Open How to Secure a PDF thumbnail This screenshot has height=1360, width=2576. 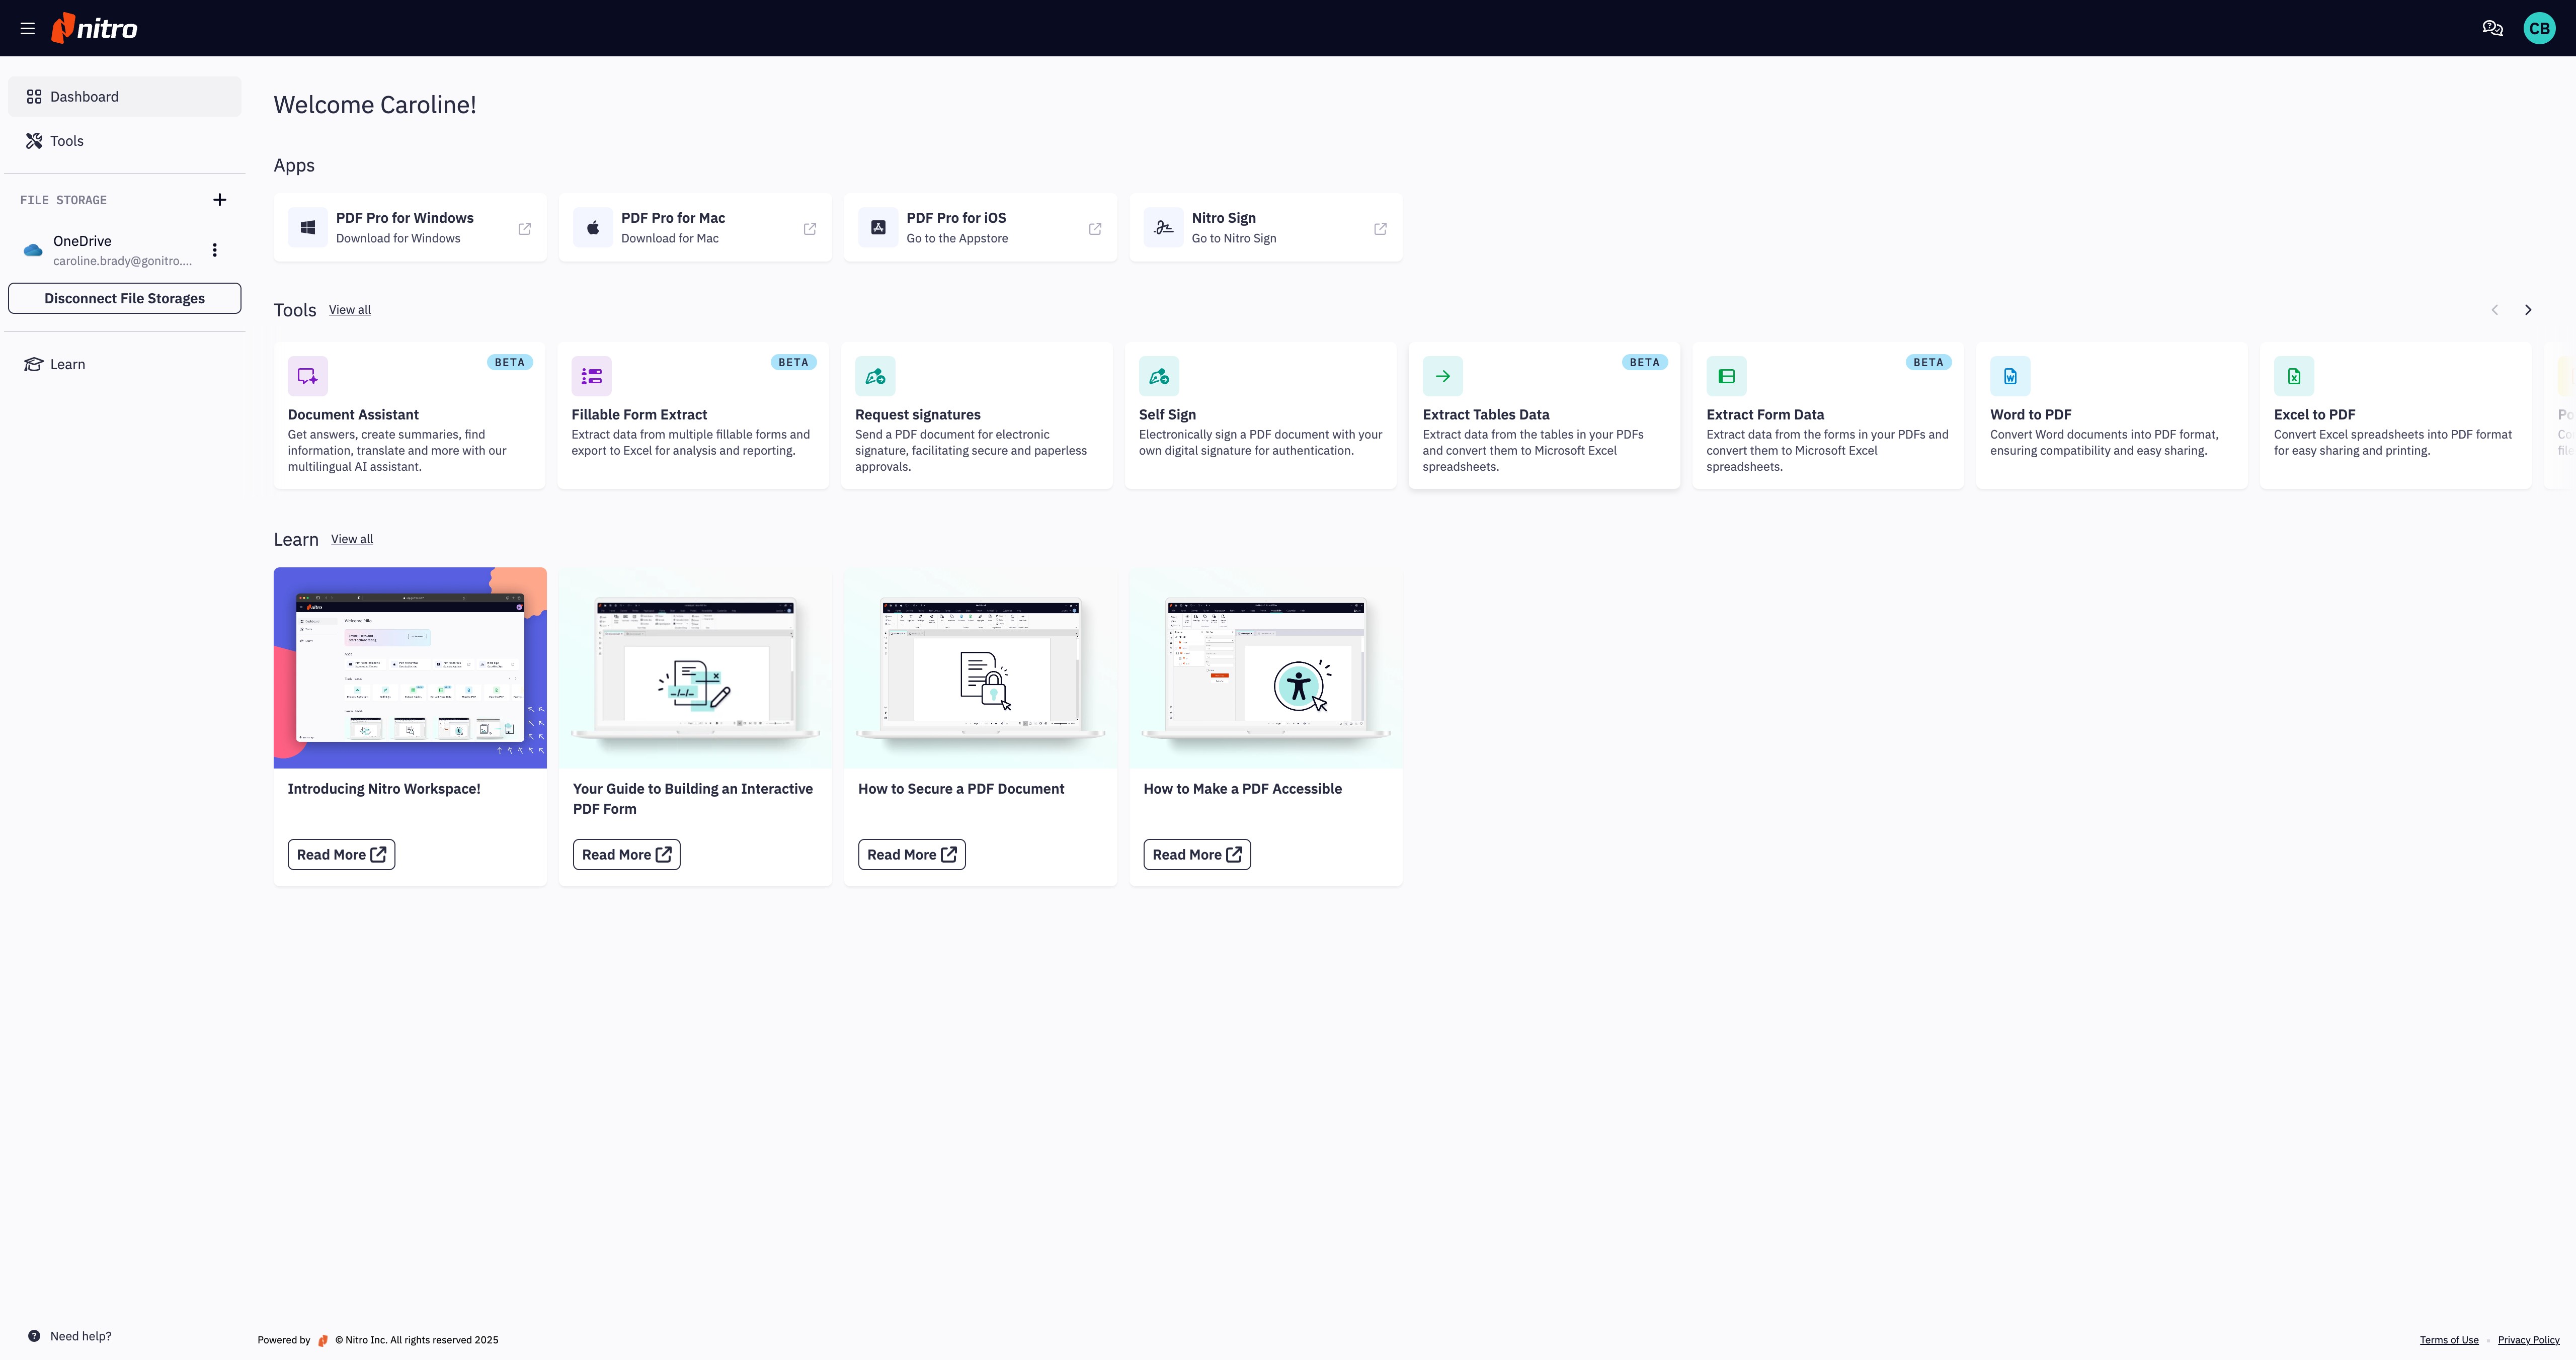(980, 668)
